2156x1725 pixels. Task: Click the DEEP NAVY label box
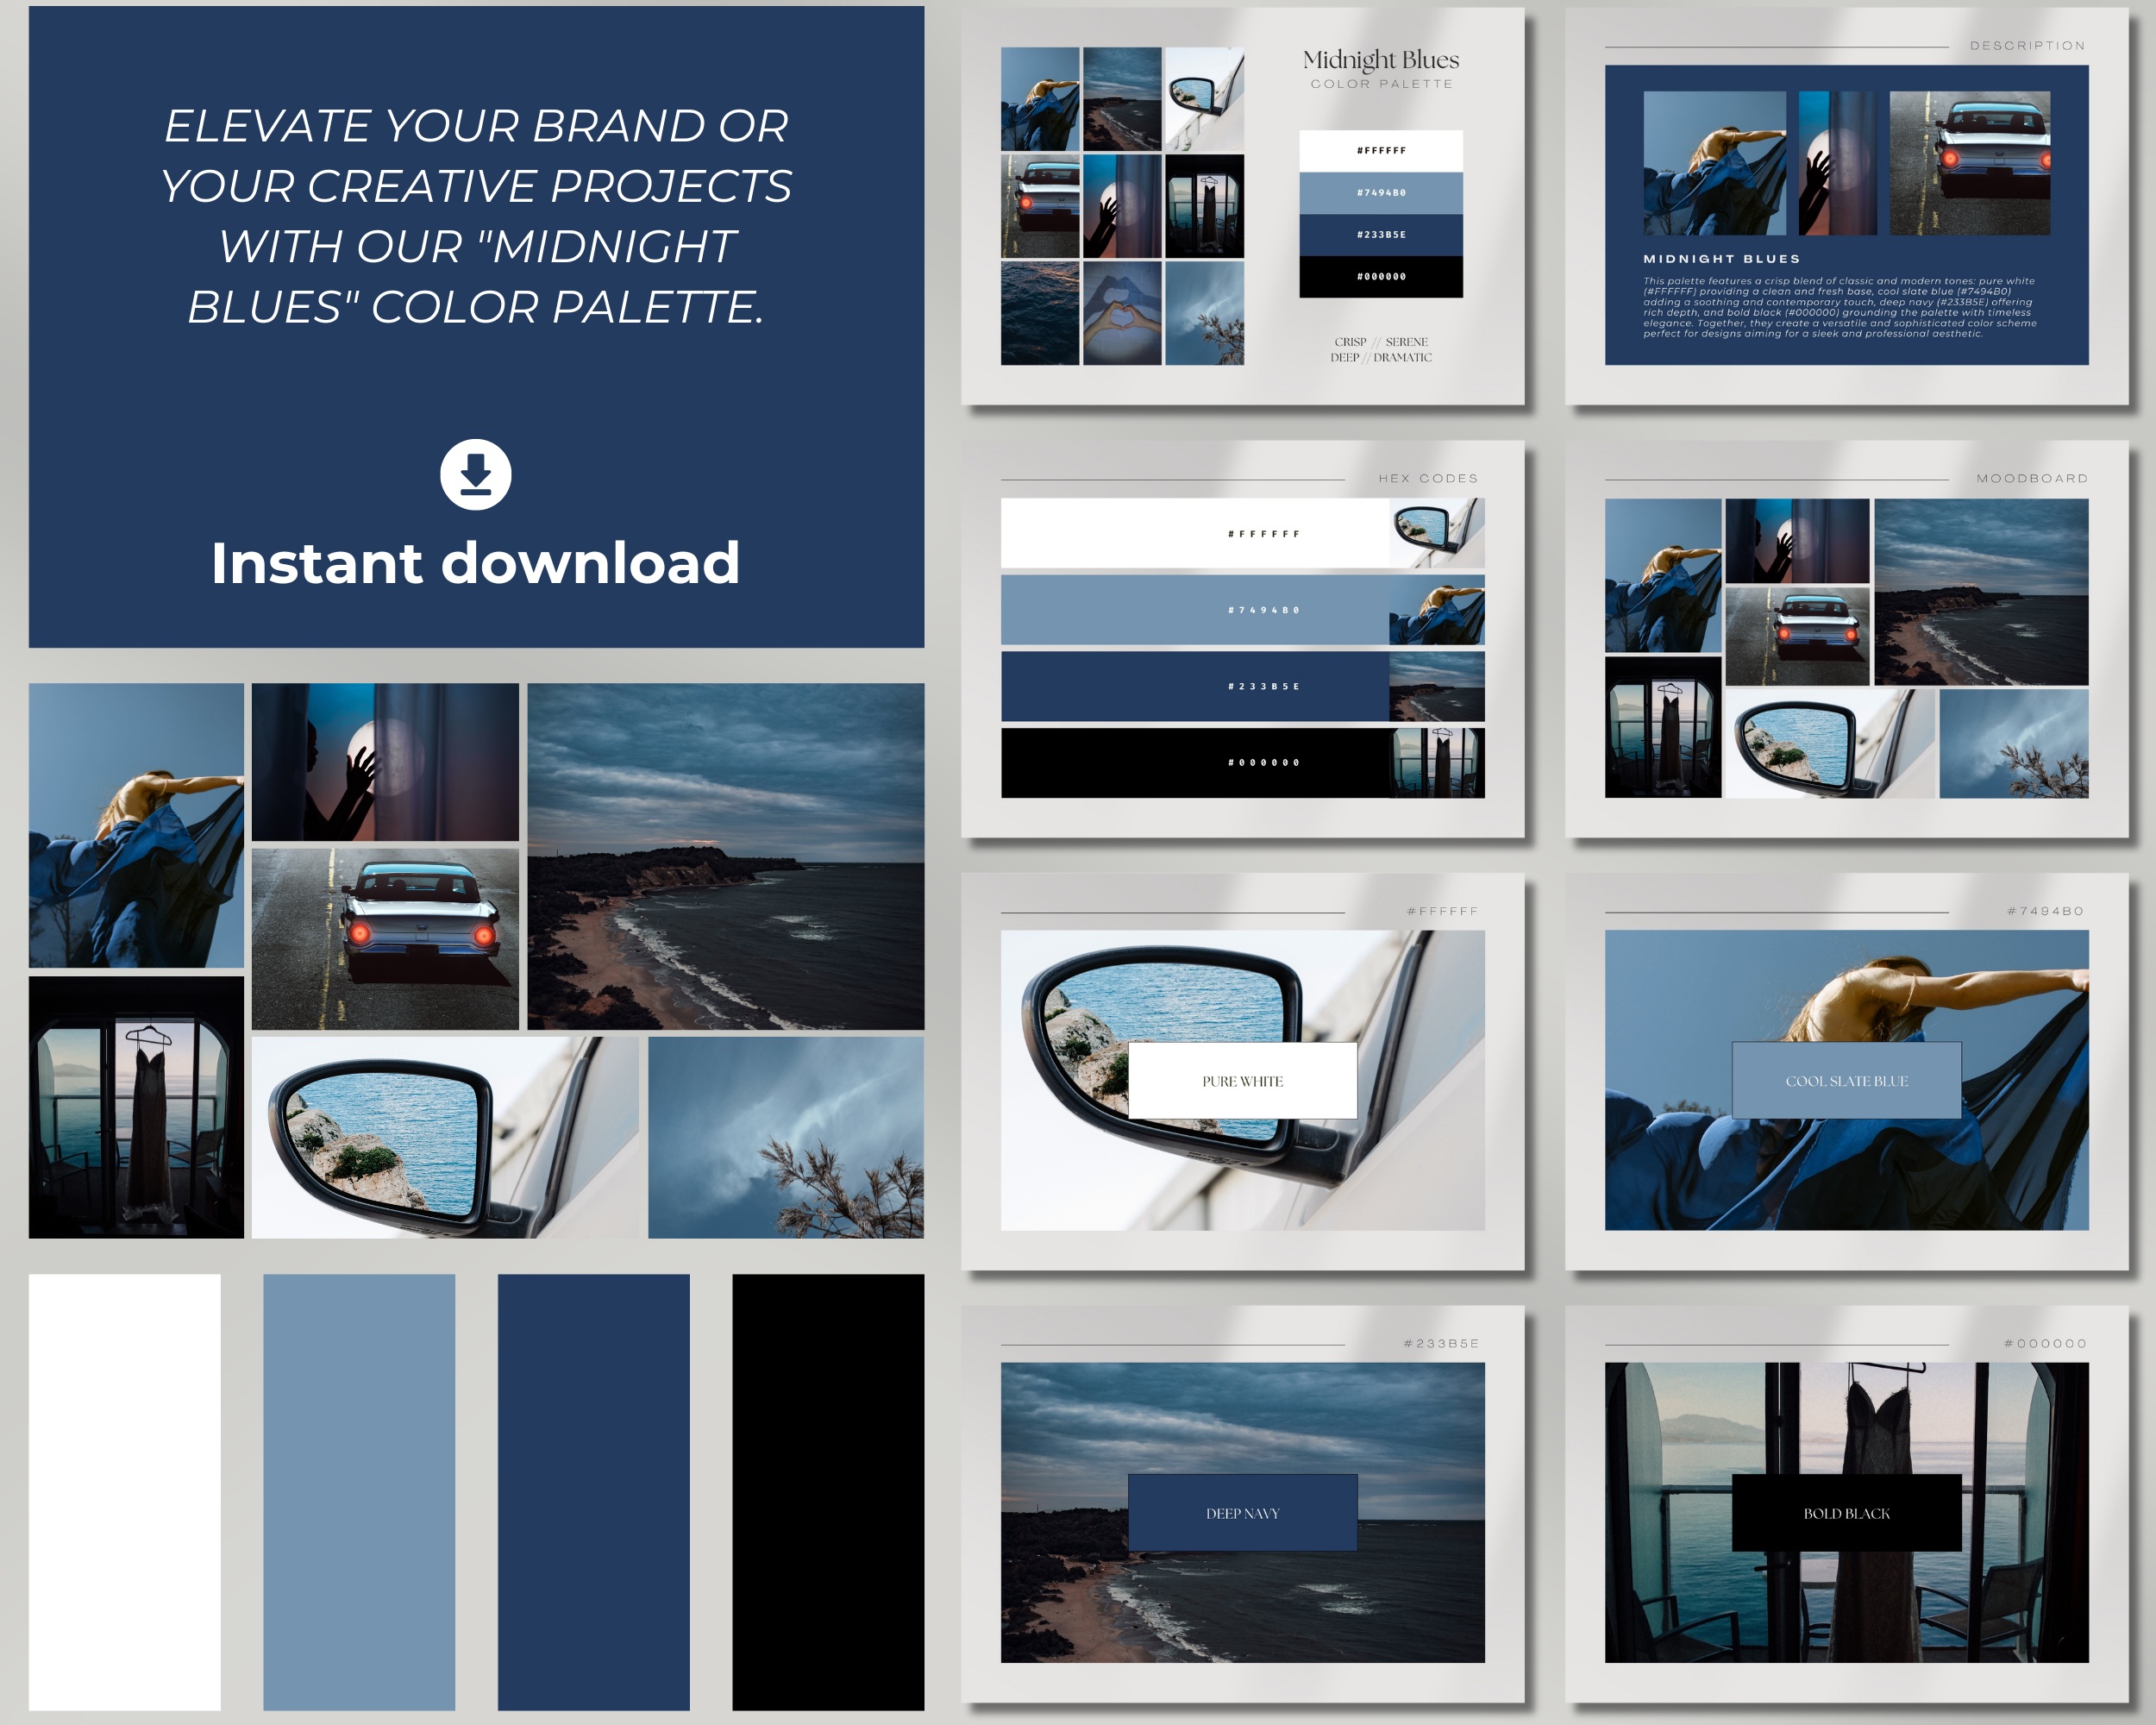[x=1242, y=1513]
